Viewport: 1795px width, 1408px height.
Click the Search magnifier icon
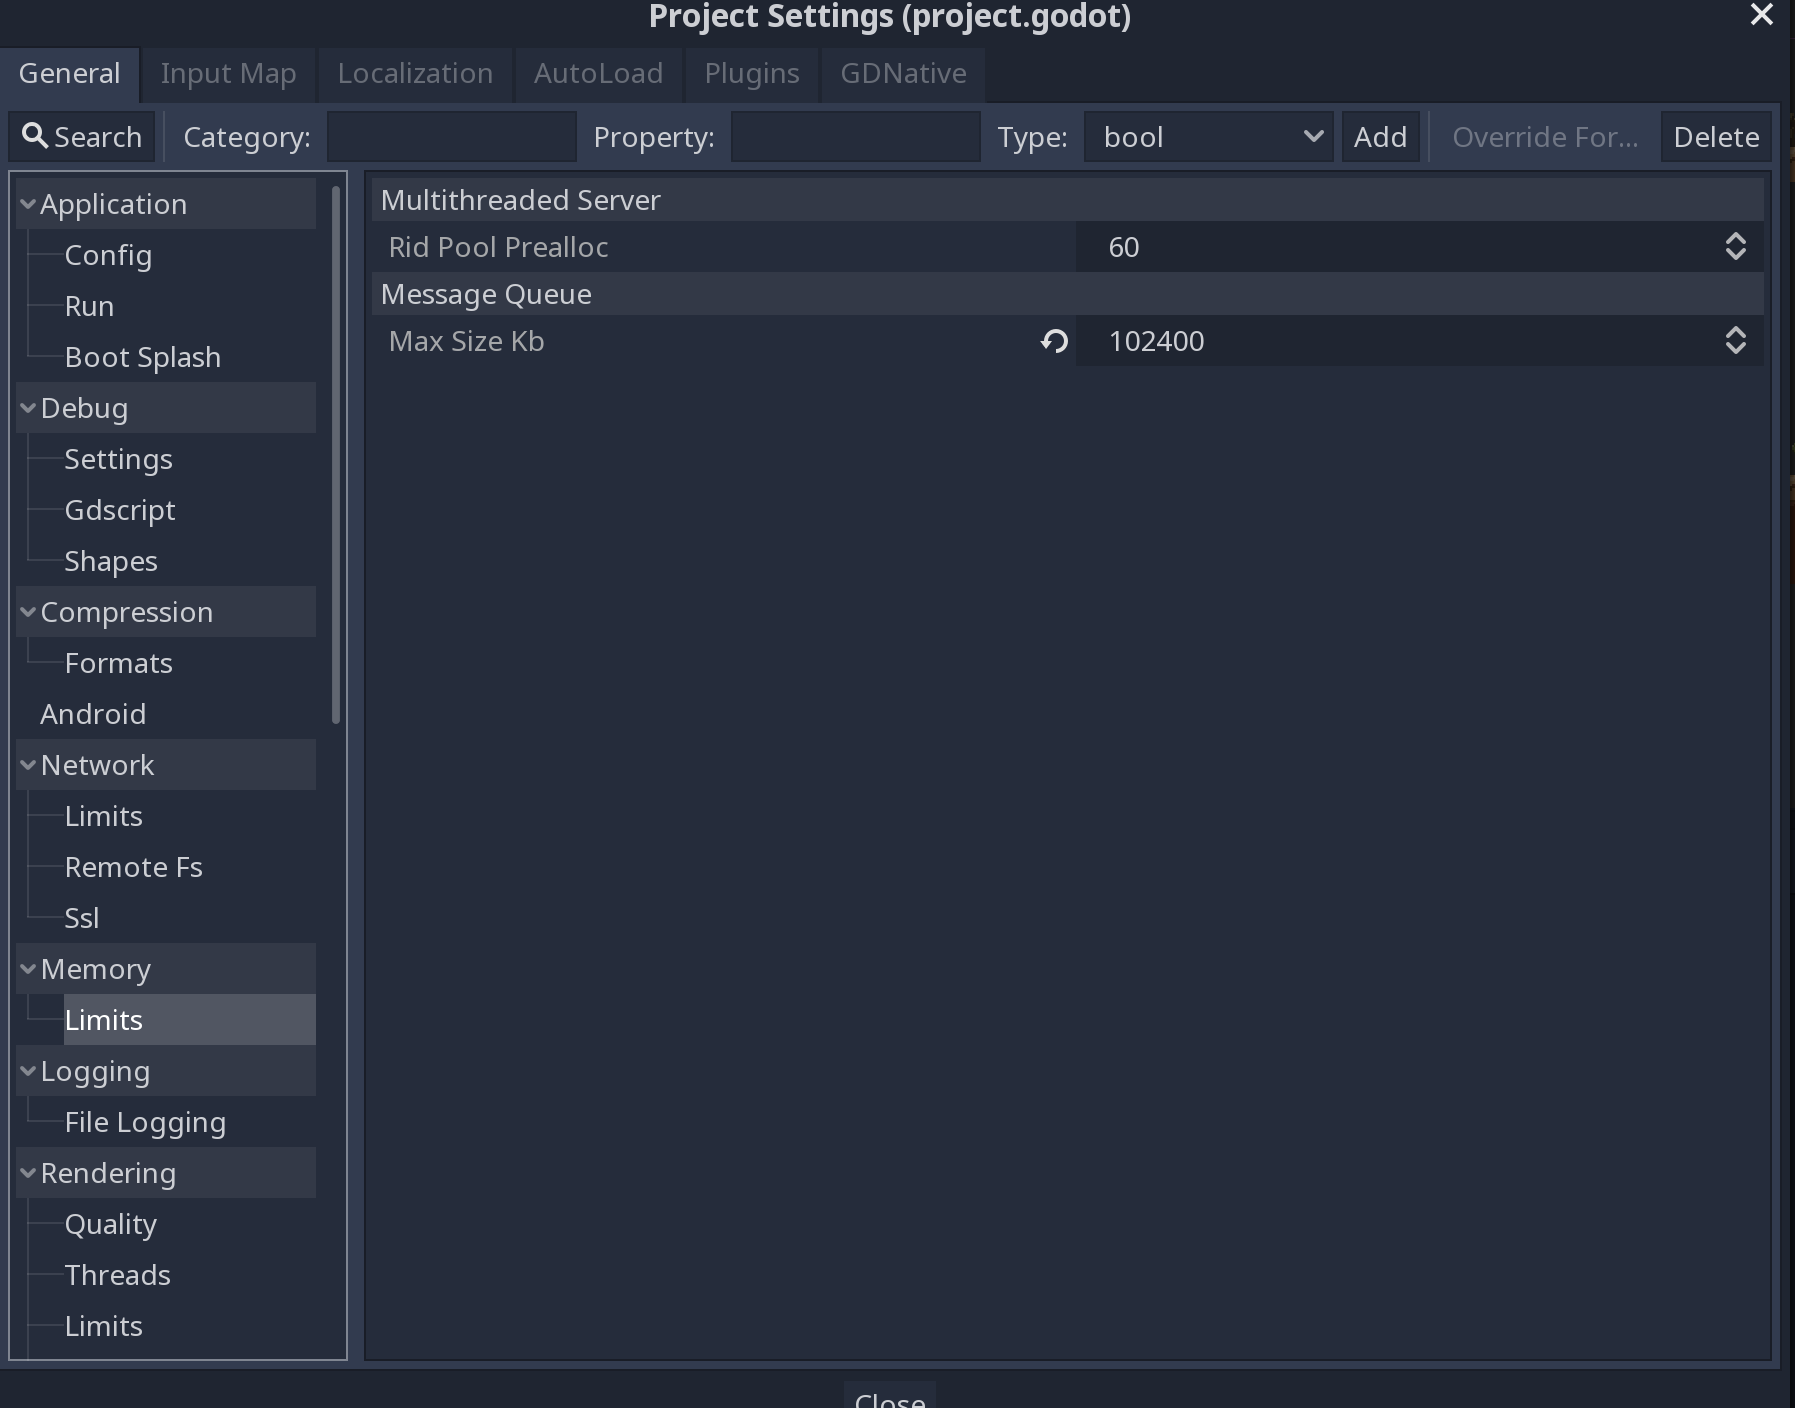click(35, 136)
